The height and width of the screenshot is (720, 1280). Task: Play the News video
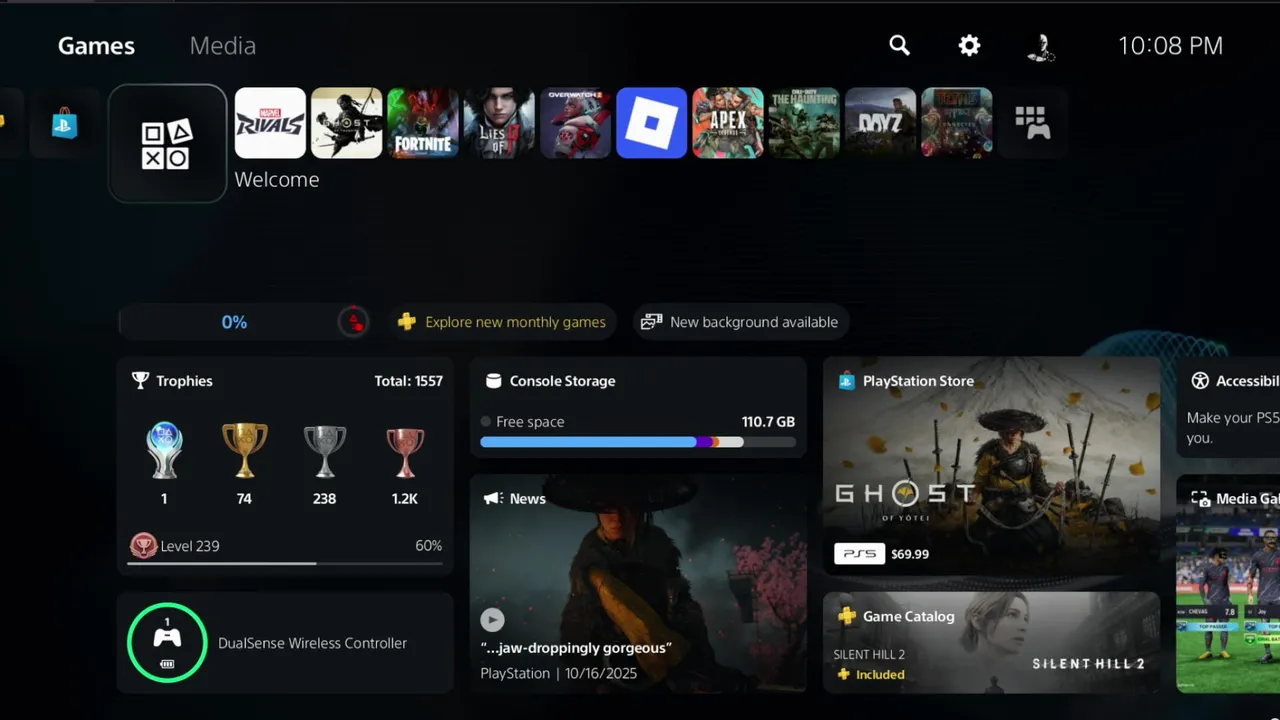click(x=492, y=620)
